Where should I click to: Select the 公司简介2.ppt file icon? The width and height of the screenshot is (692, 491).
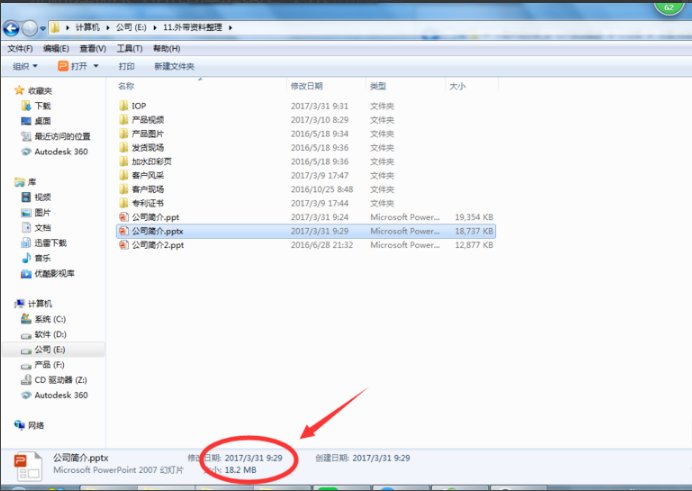pyautogui.click(x=124, y=245)
